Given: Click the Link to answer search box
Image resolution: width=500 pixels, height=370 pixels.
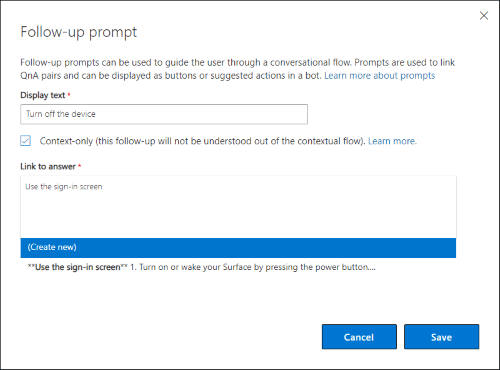Looking at the screenshot, I should [x=238, y=207].
